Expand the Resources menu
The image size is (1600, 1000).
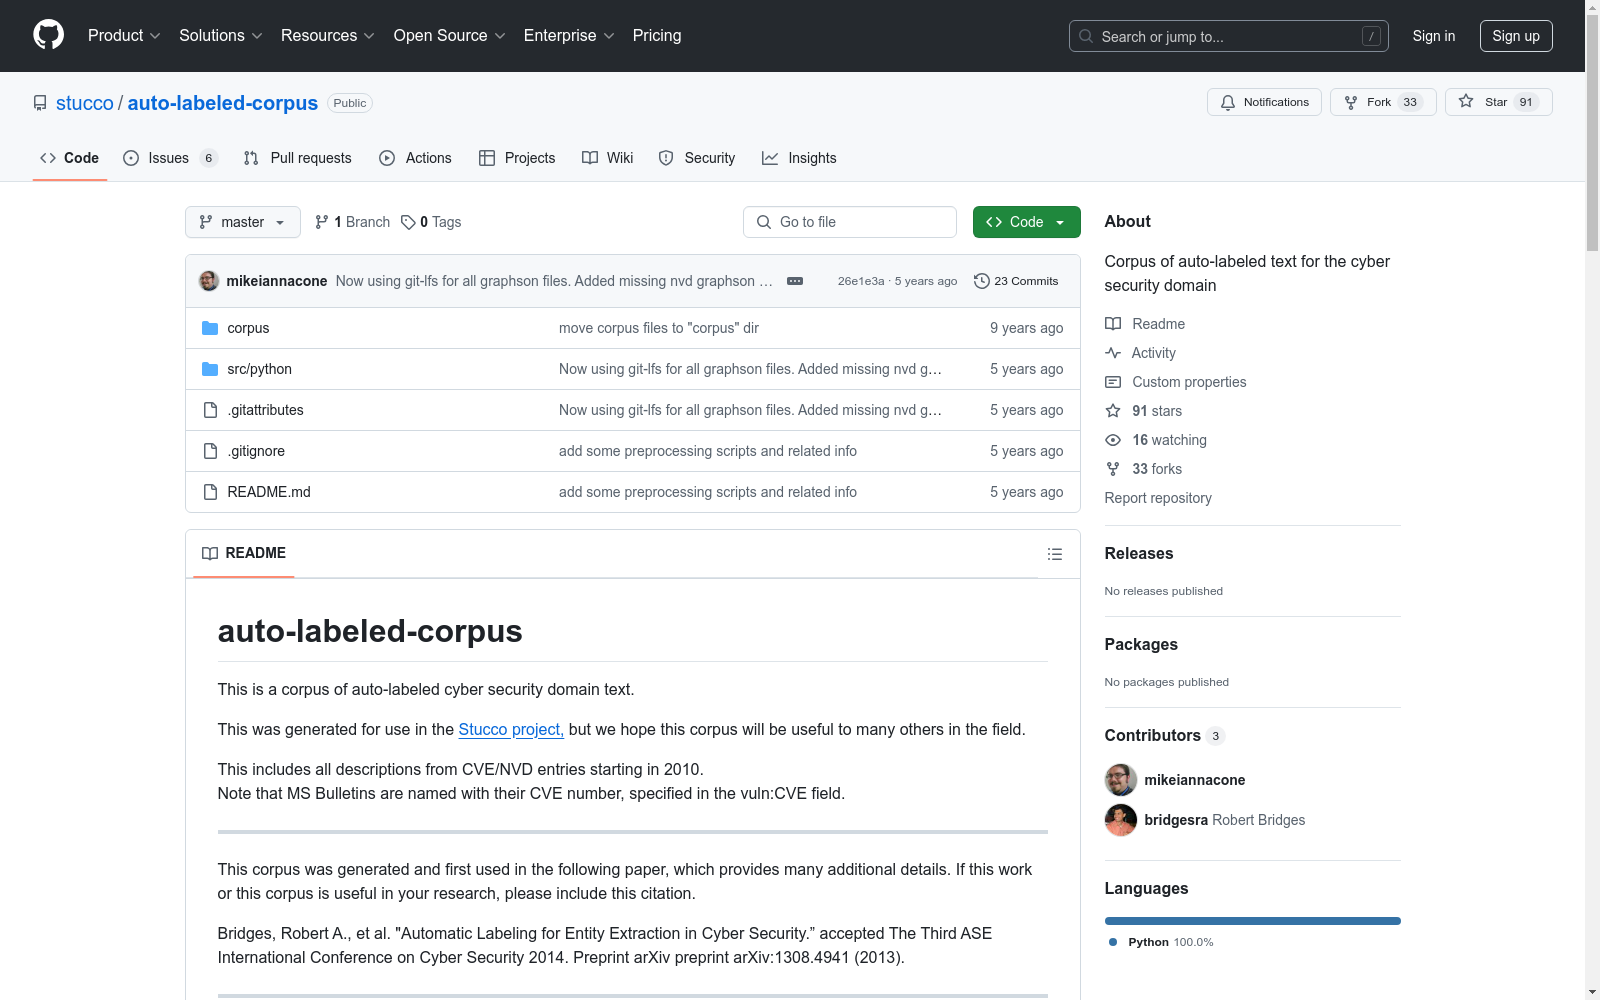point(328,36)
